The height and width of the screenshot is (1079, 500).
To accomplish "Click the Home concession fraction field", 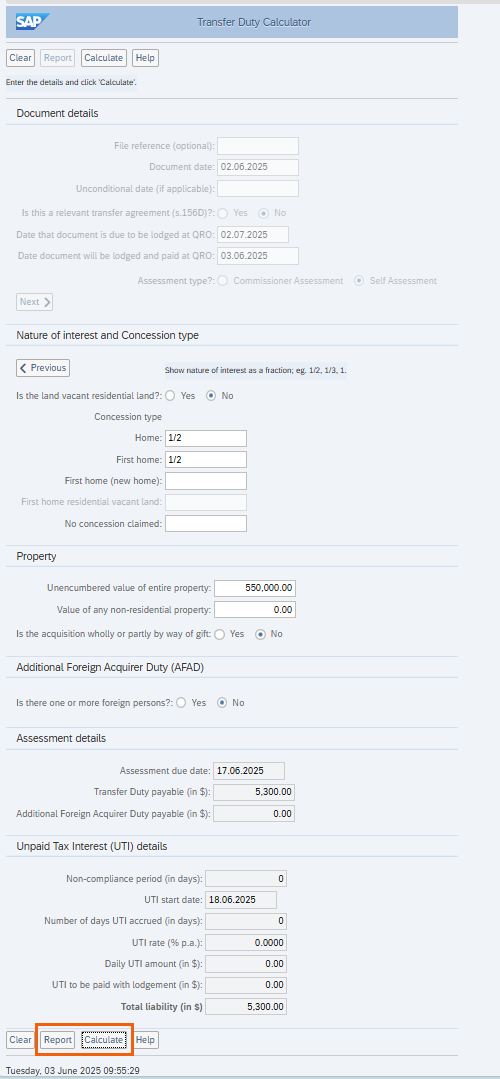I will (x=206, y=438).
